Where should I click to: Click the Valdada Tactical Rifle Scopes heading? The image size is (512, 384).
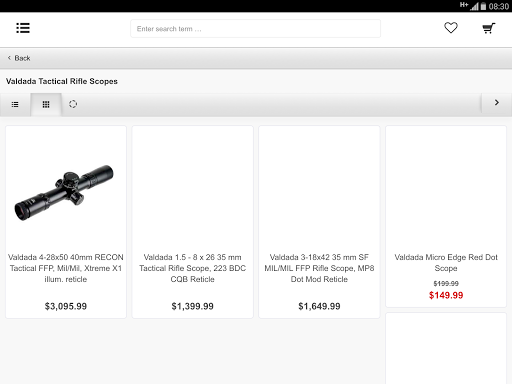point(62,81)
